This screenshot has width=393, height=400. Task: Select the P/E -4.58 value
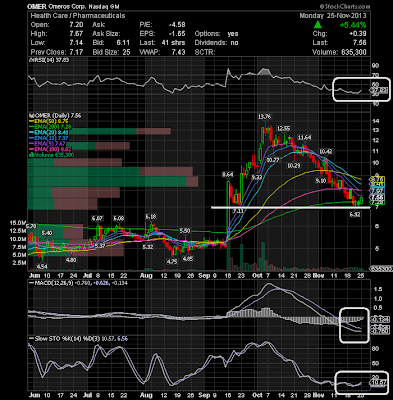(x=177, y=25)
